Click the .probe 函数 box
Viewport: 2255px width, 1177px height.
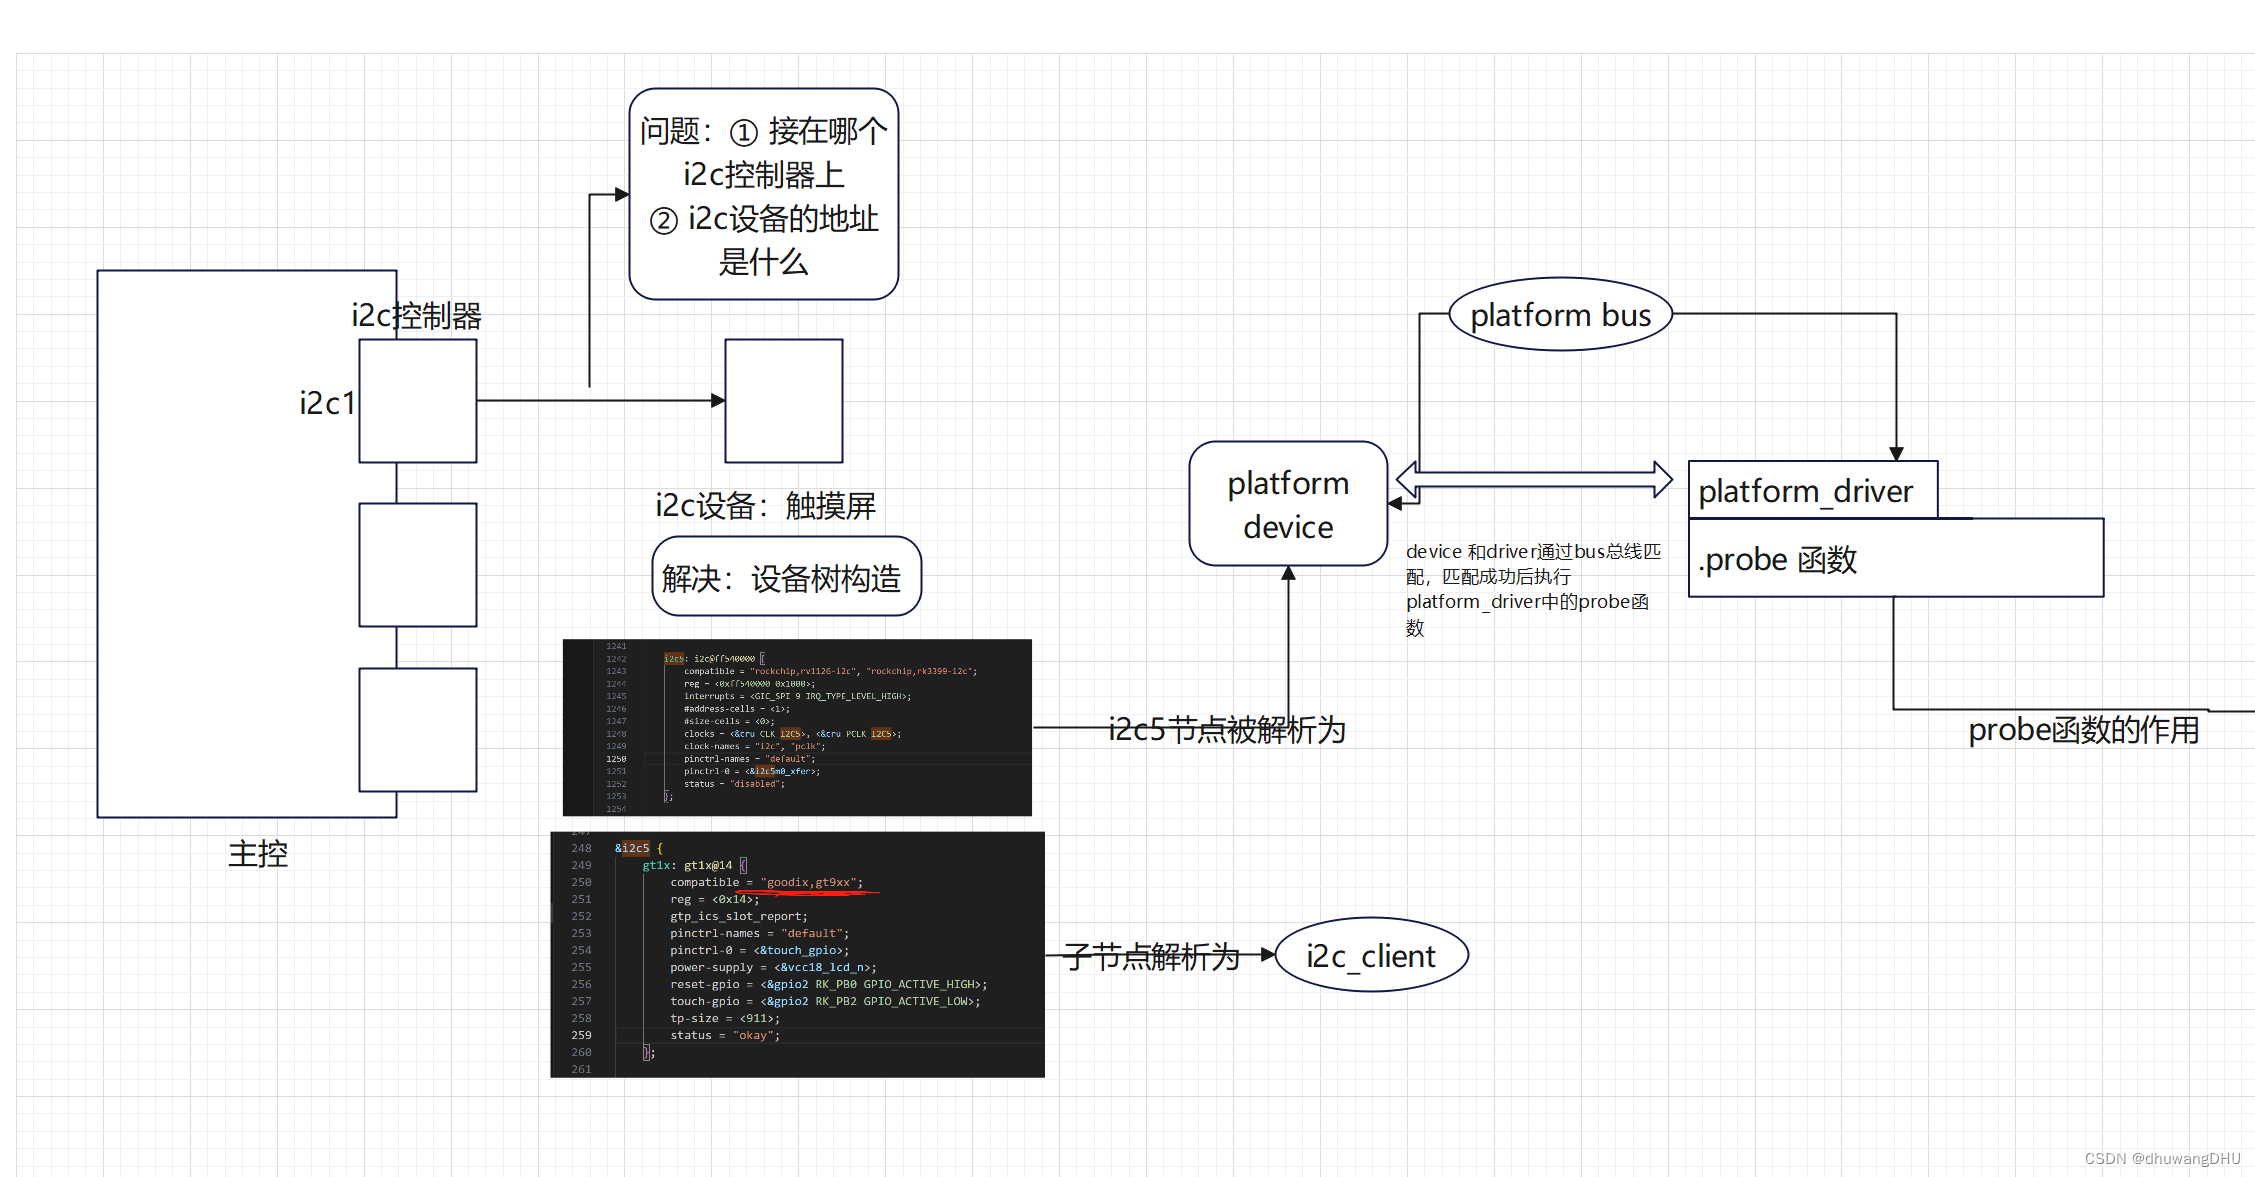pos(1896,558)
